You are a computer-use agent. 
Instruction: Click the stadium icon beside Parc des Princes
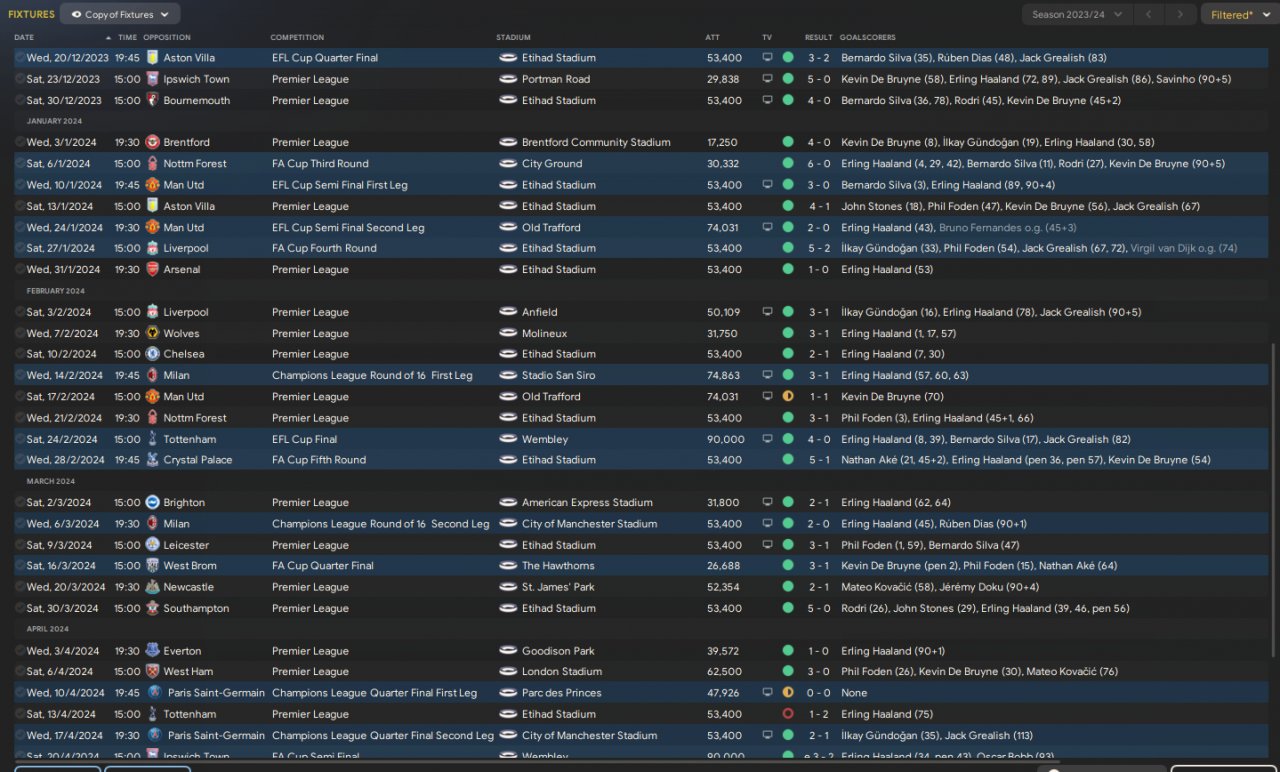click(x=508, y=693)
